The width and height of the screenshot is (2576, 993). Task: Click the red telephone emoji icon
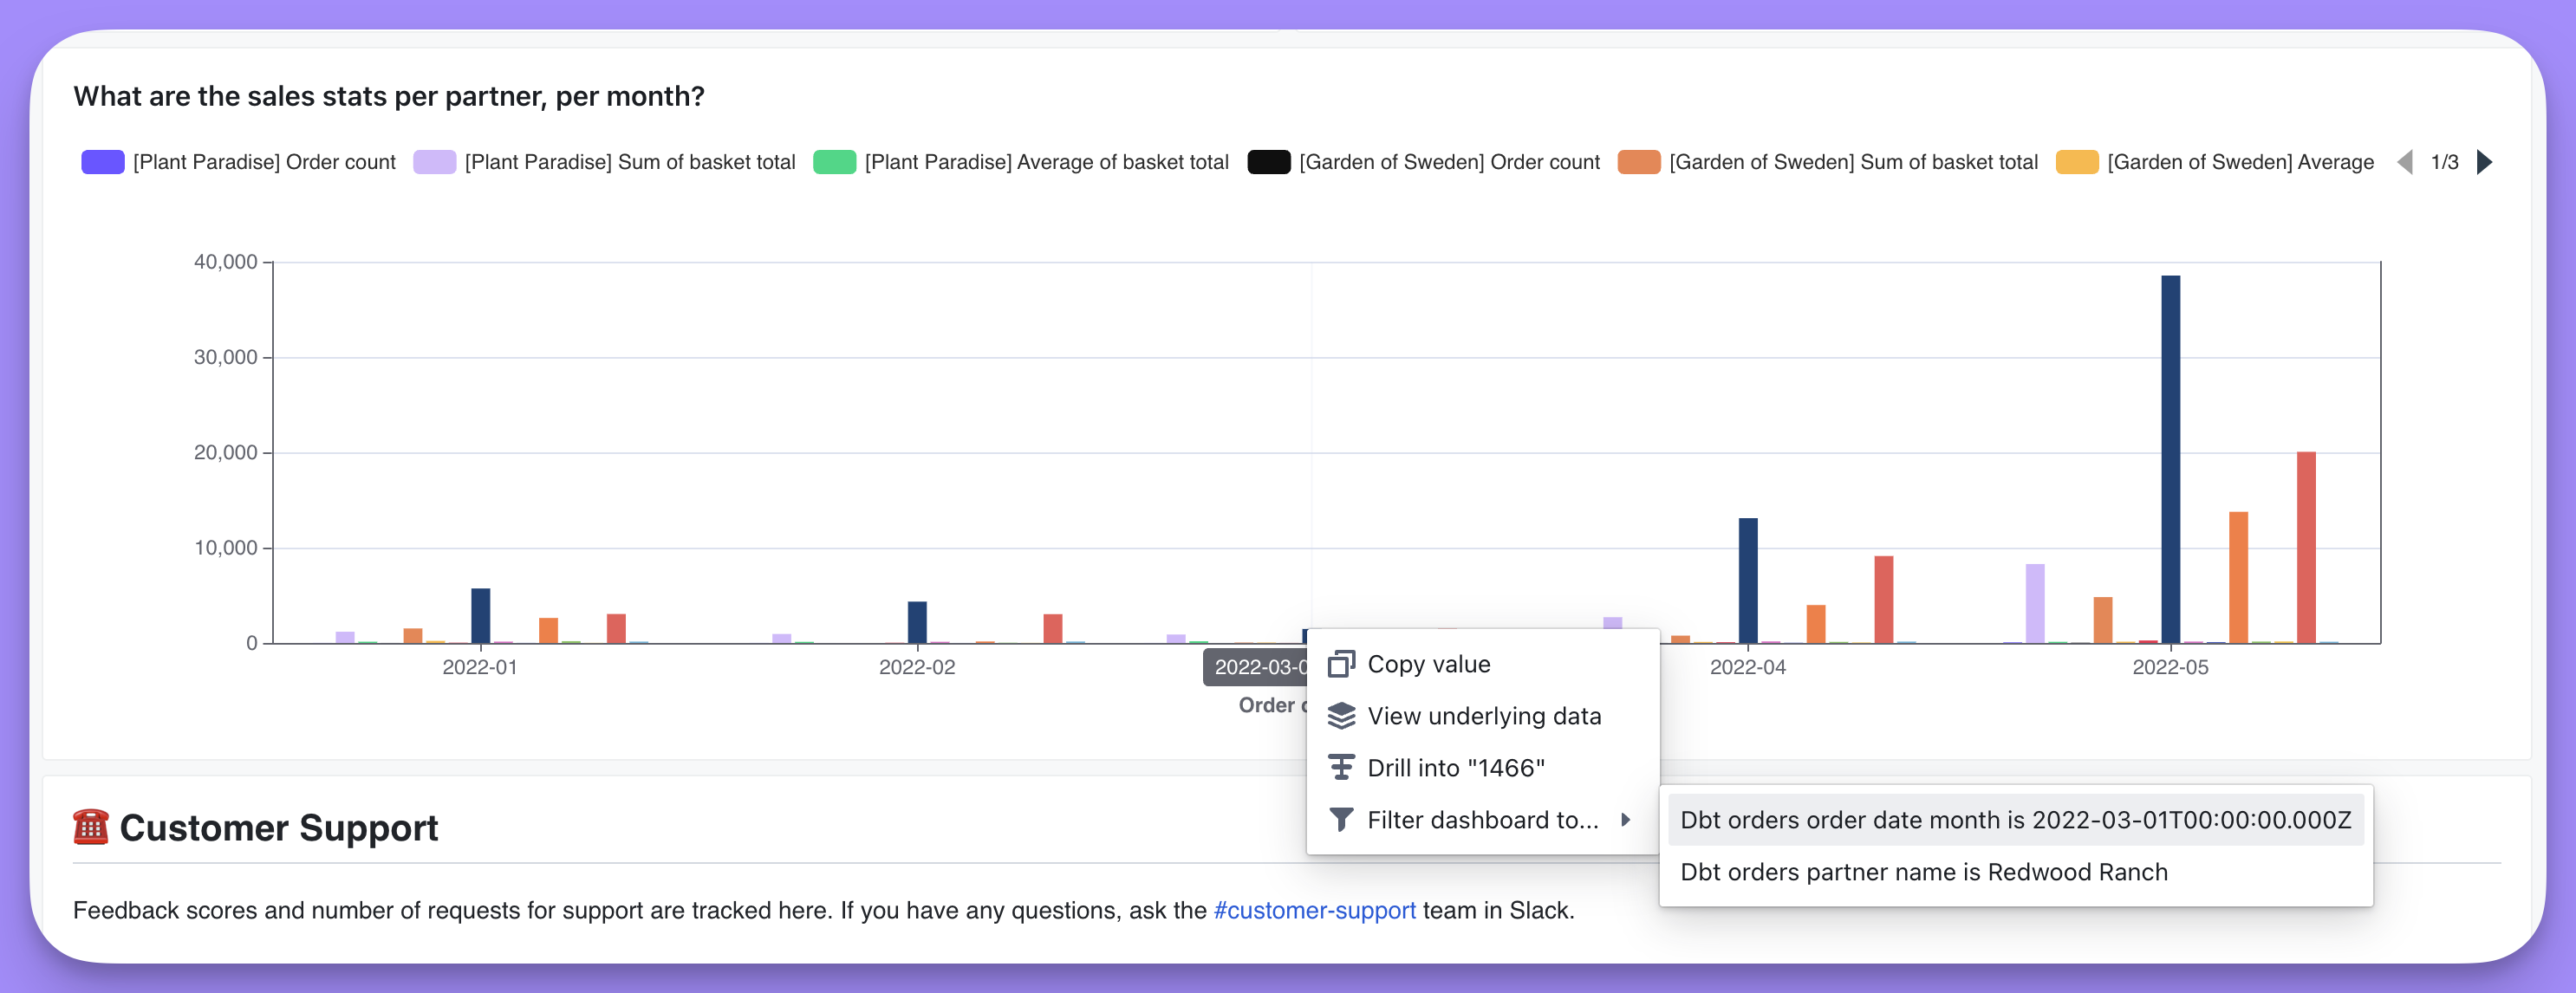pyautogui.click(x=91, y=827)
